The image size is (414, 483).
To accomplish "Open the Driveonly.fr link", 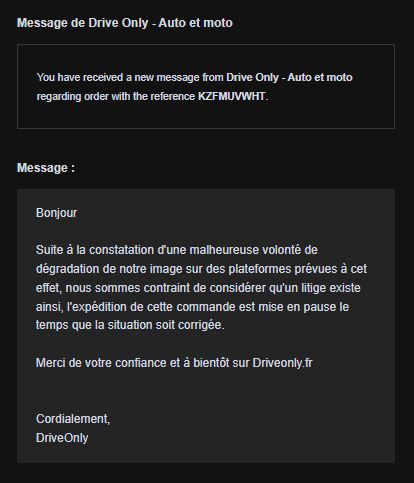I will [x=282, y=363].
